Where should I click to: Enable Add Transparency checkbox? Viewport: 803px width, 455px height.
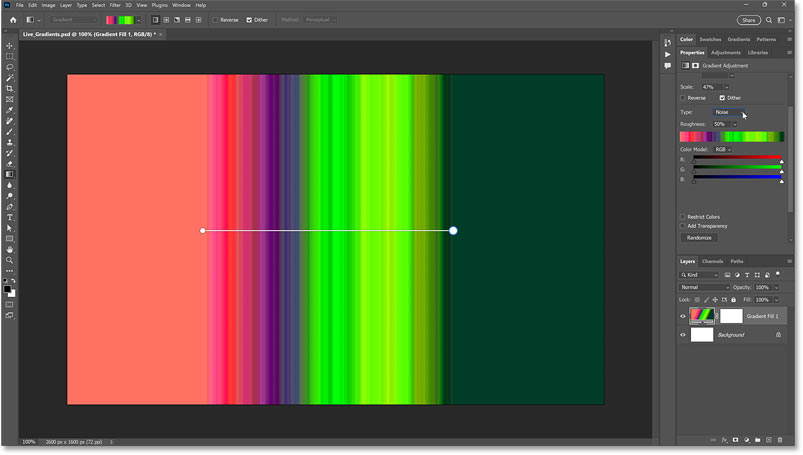(683, 227)
